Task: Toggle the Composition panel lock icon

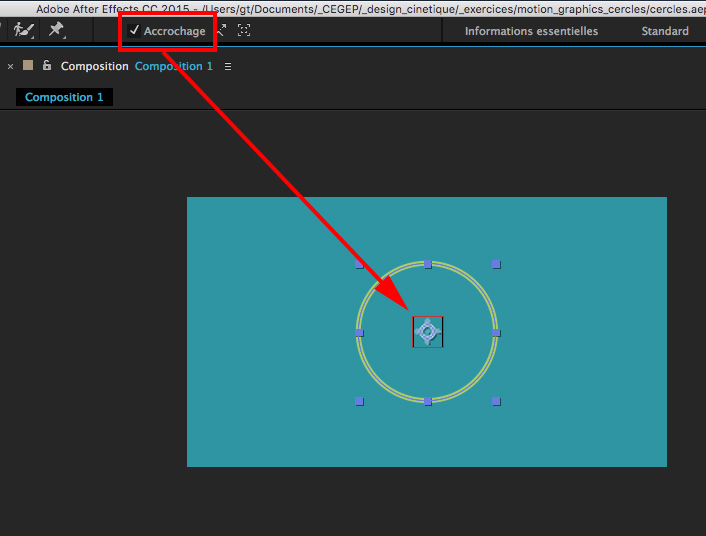Action: coord(46,65)
